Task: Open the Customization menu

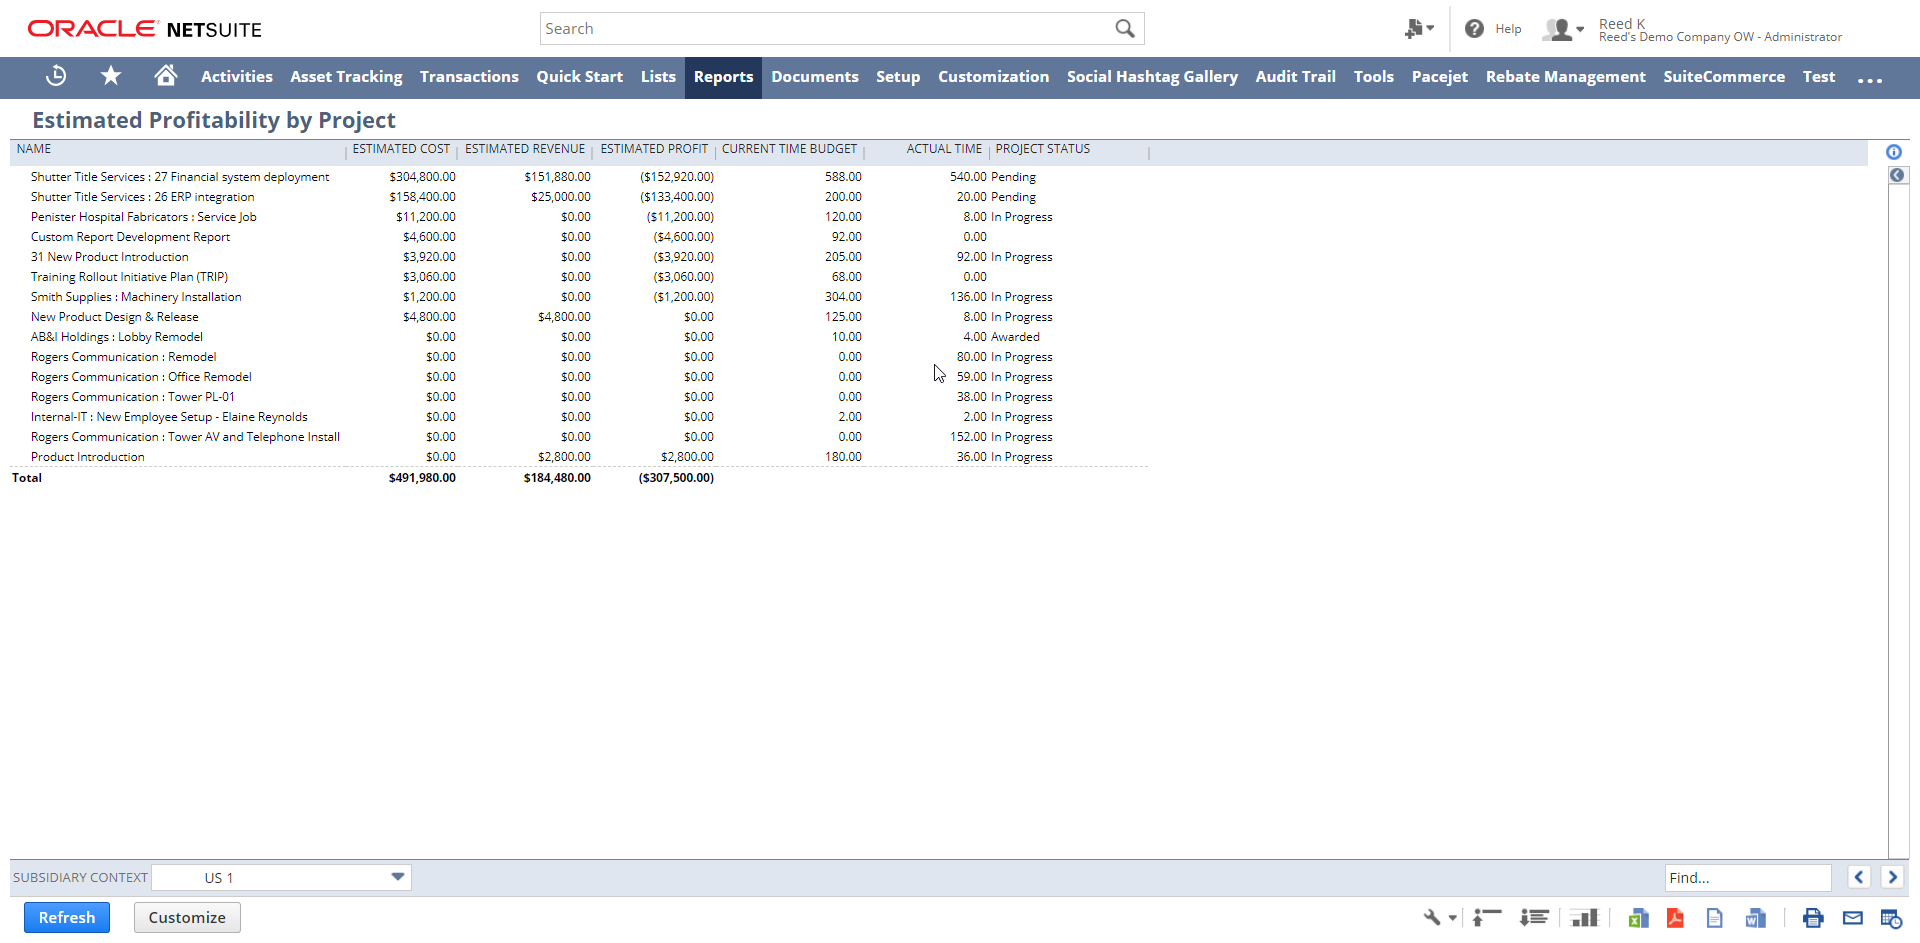Action: (993, 77)
